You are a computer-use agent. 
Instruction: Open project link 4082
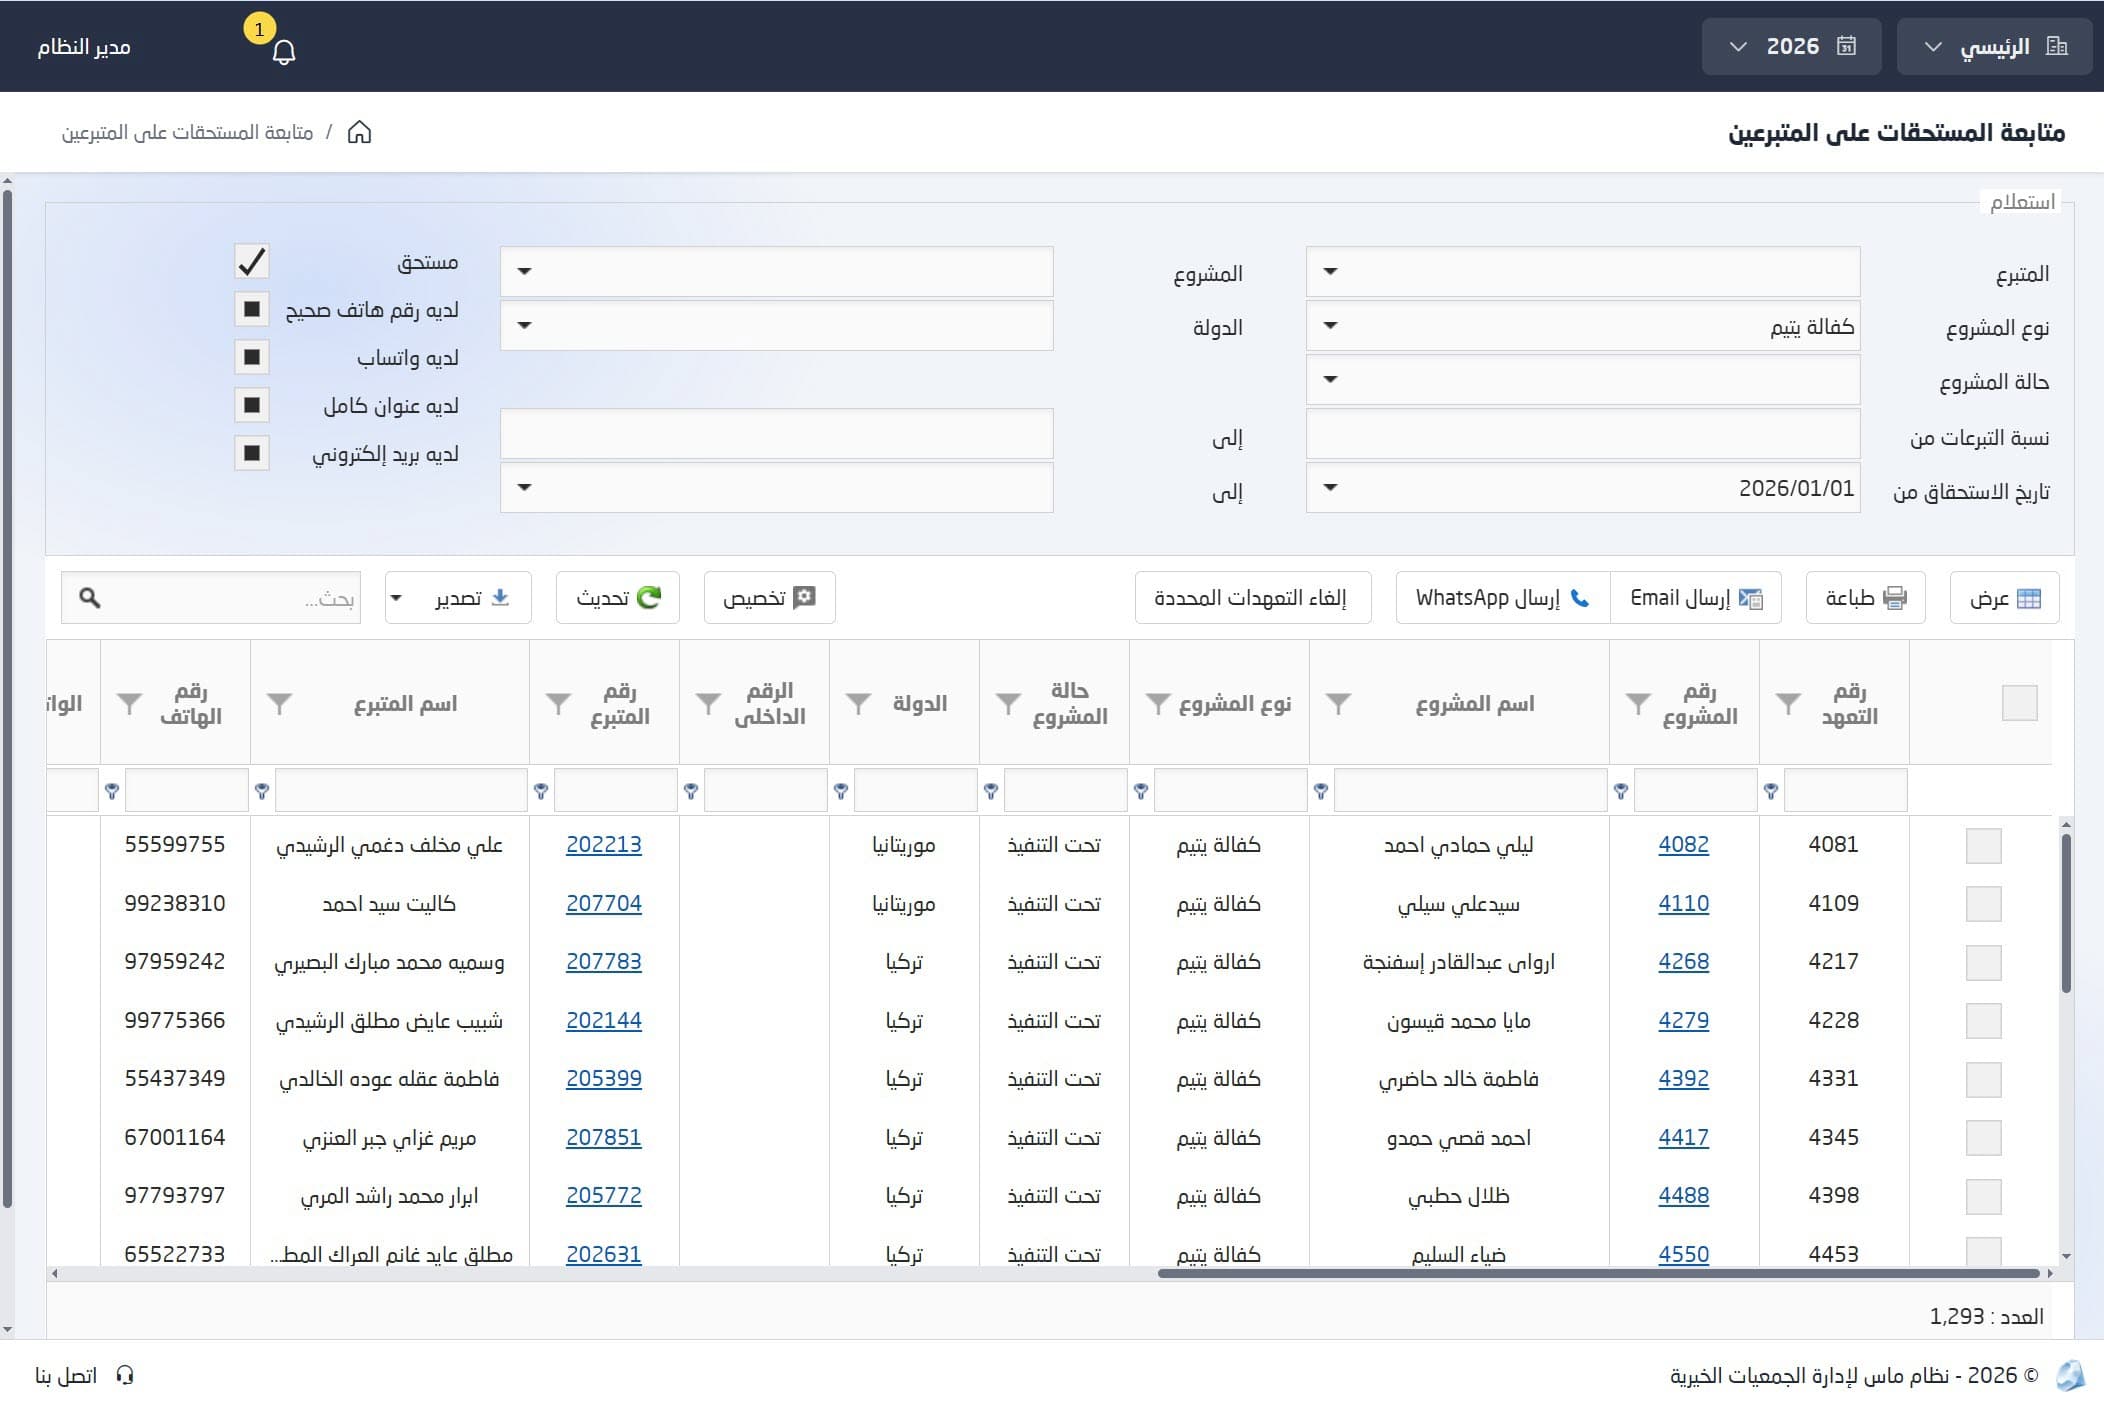click(x=1684, y=845)
